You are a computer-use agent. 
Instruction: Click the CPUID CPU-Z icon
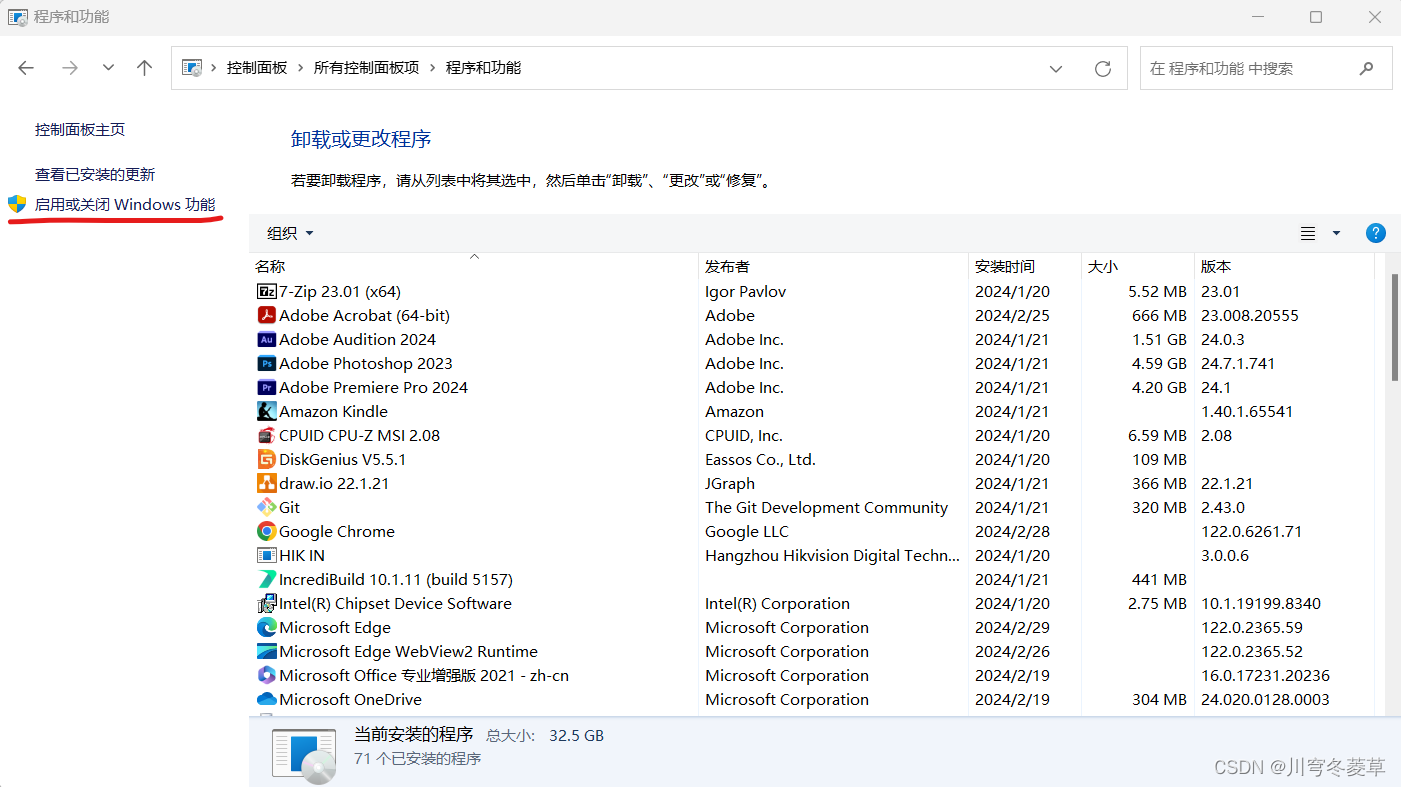(x=266, y=436)
